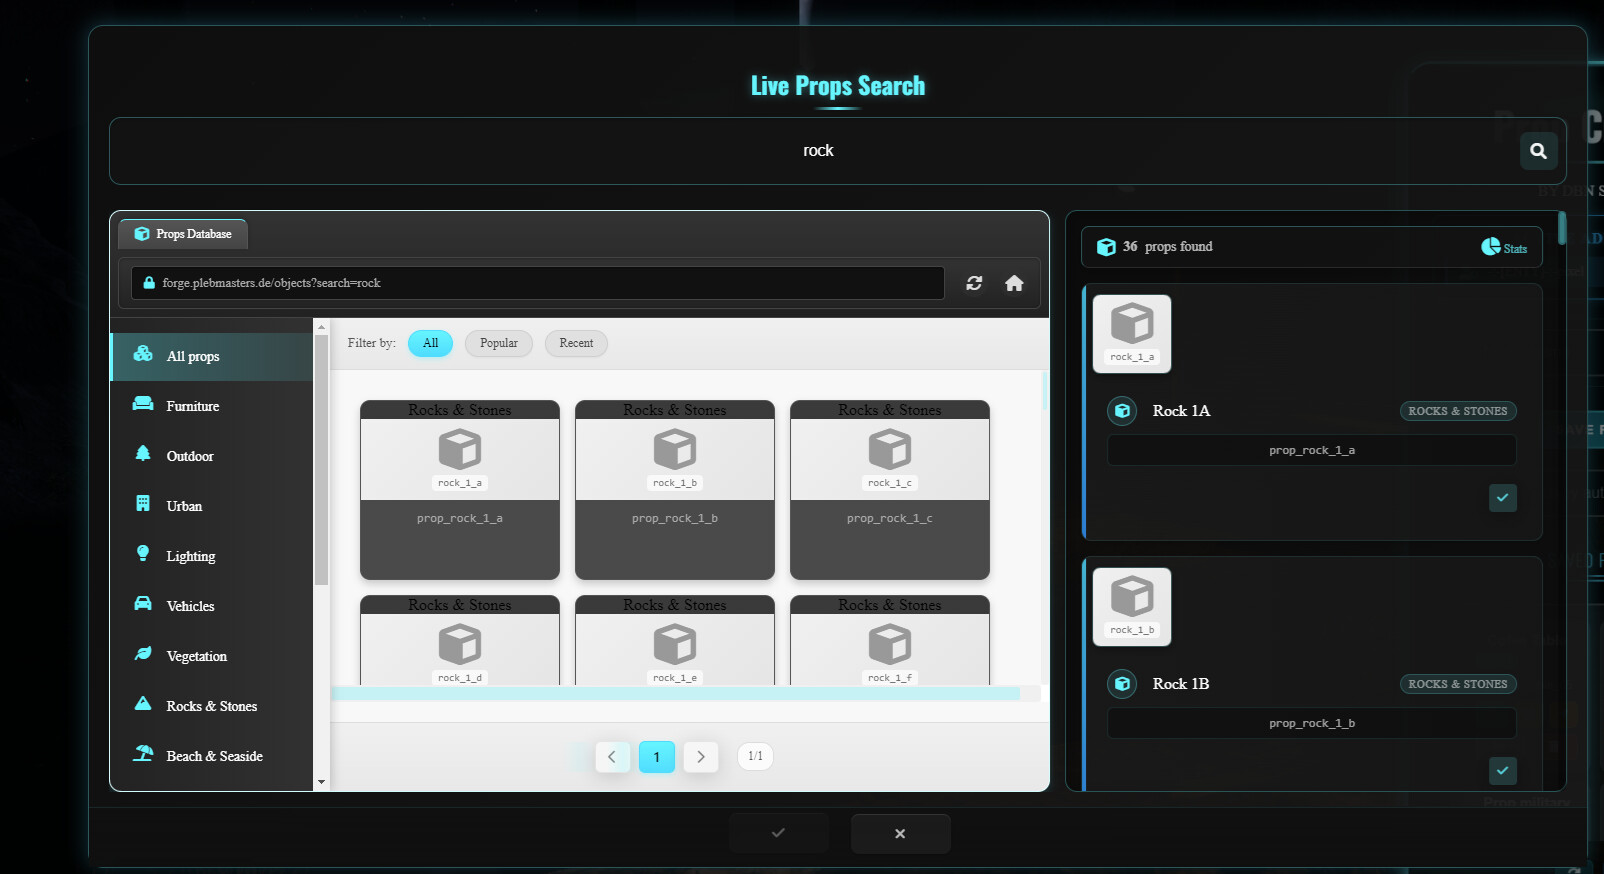This screenshot has height=874, width=1604.
Task: Filter props by Popular
Action: (x=498, y=343)
